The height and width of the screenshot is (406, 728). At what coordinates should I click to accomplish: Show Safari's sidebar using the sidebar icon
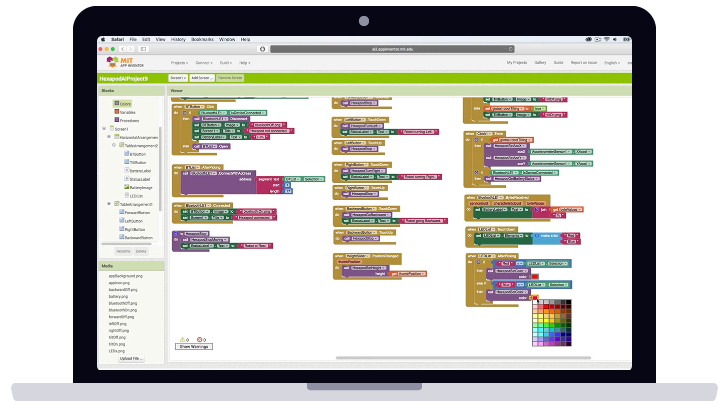[143, 49]
